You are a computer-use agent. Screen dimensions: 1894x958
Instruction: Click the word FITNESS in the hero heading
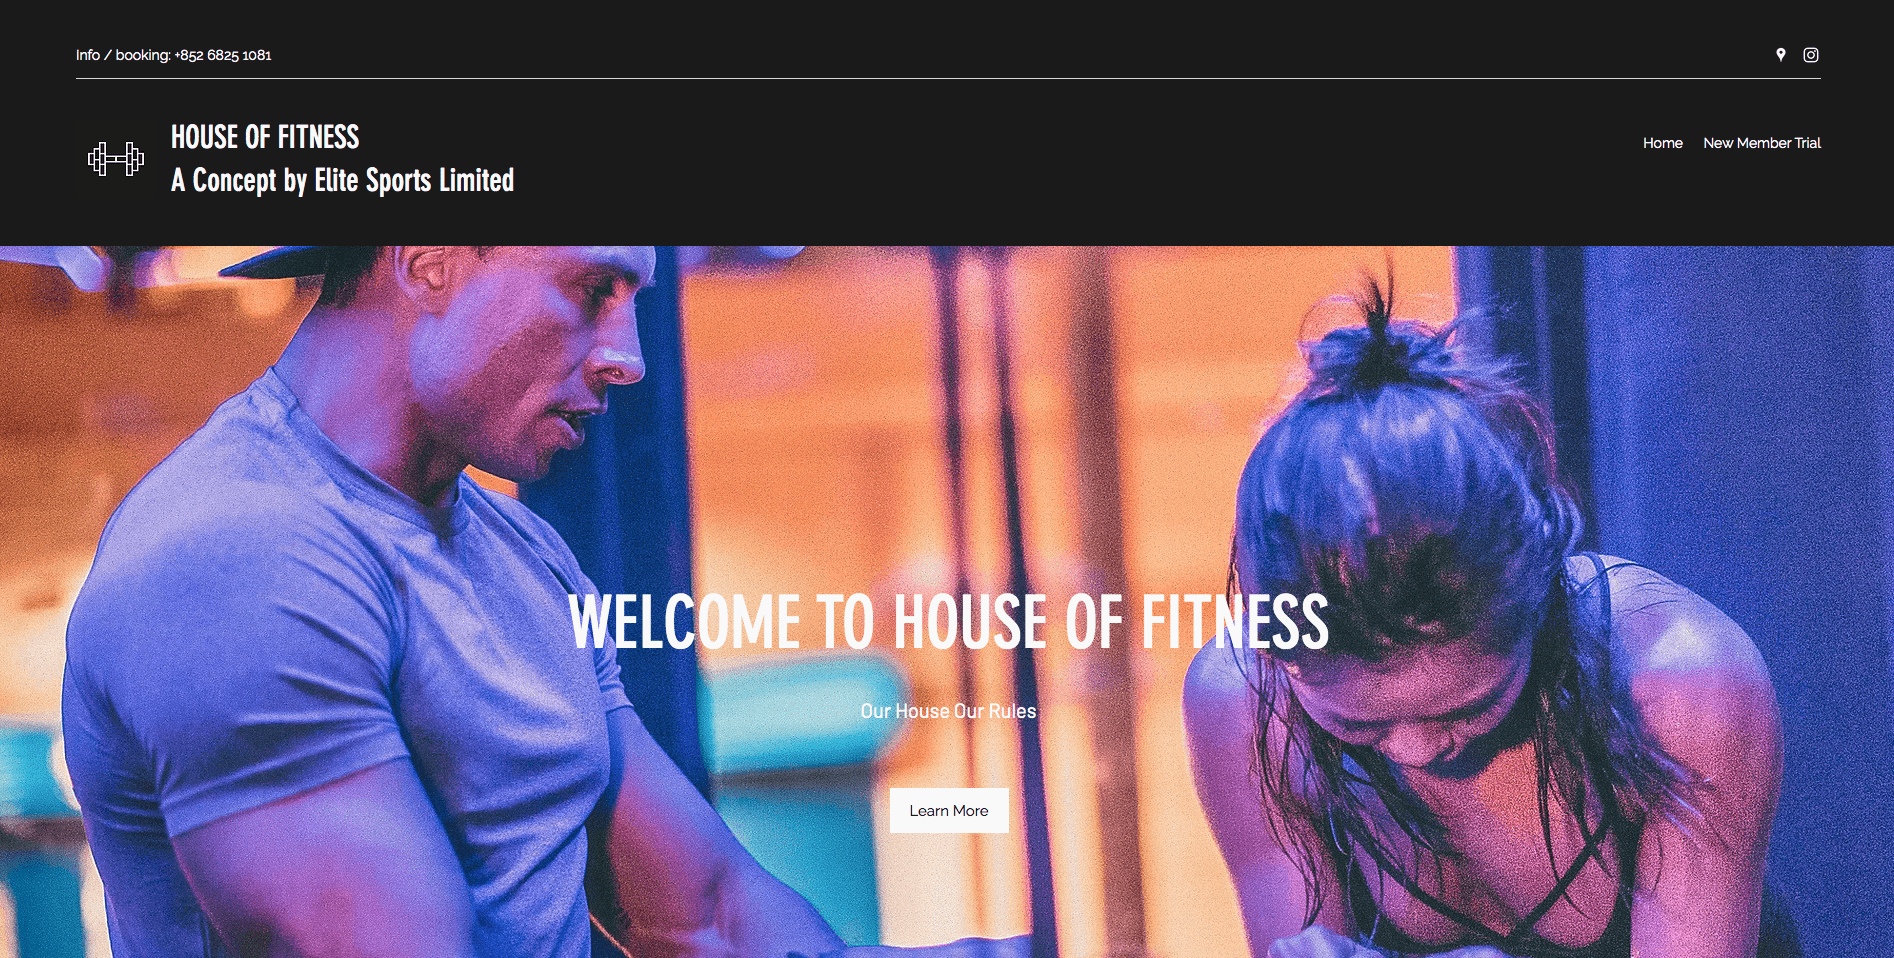click(x=1235, y=622)
